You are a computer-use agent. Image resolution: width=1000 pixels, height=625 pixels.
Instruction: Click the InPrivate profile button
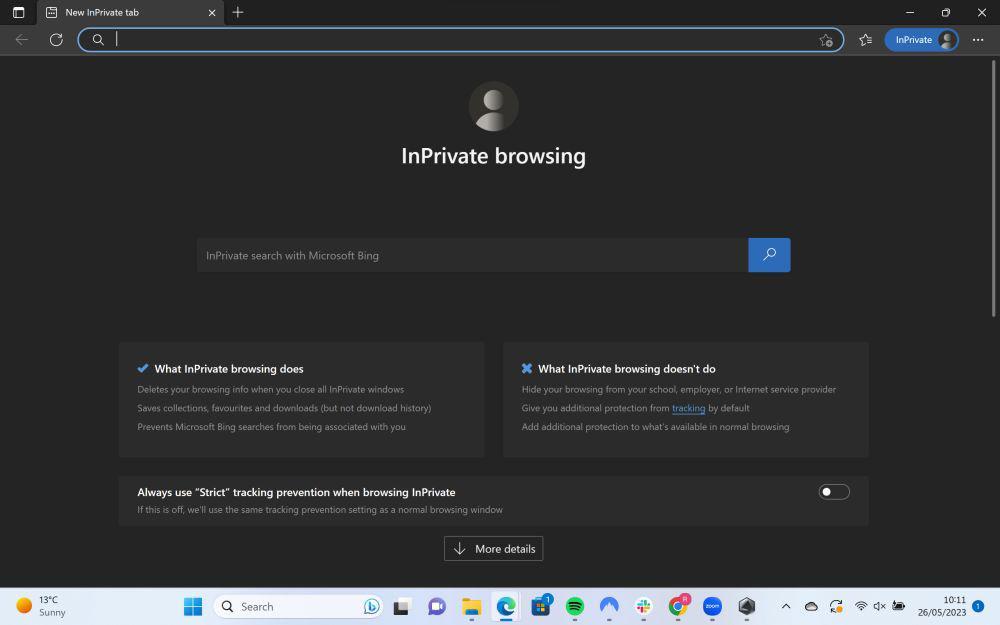click(922, 40)
